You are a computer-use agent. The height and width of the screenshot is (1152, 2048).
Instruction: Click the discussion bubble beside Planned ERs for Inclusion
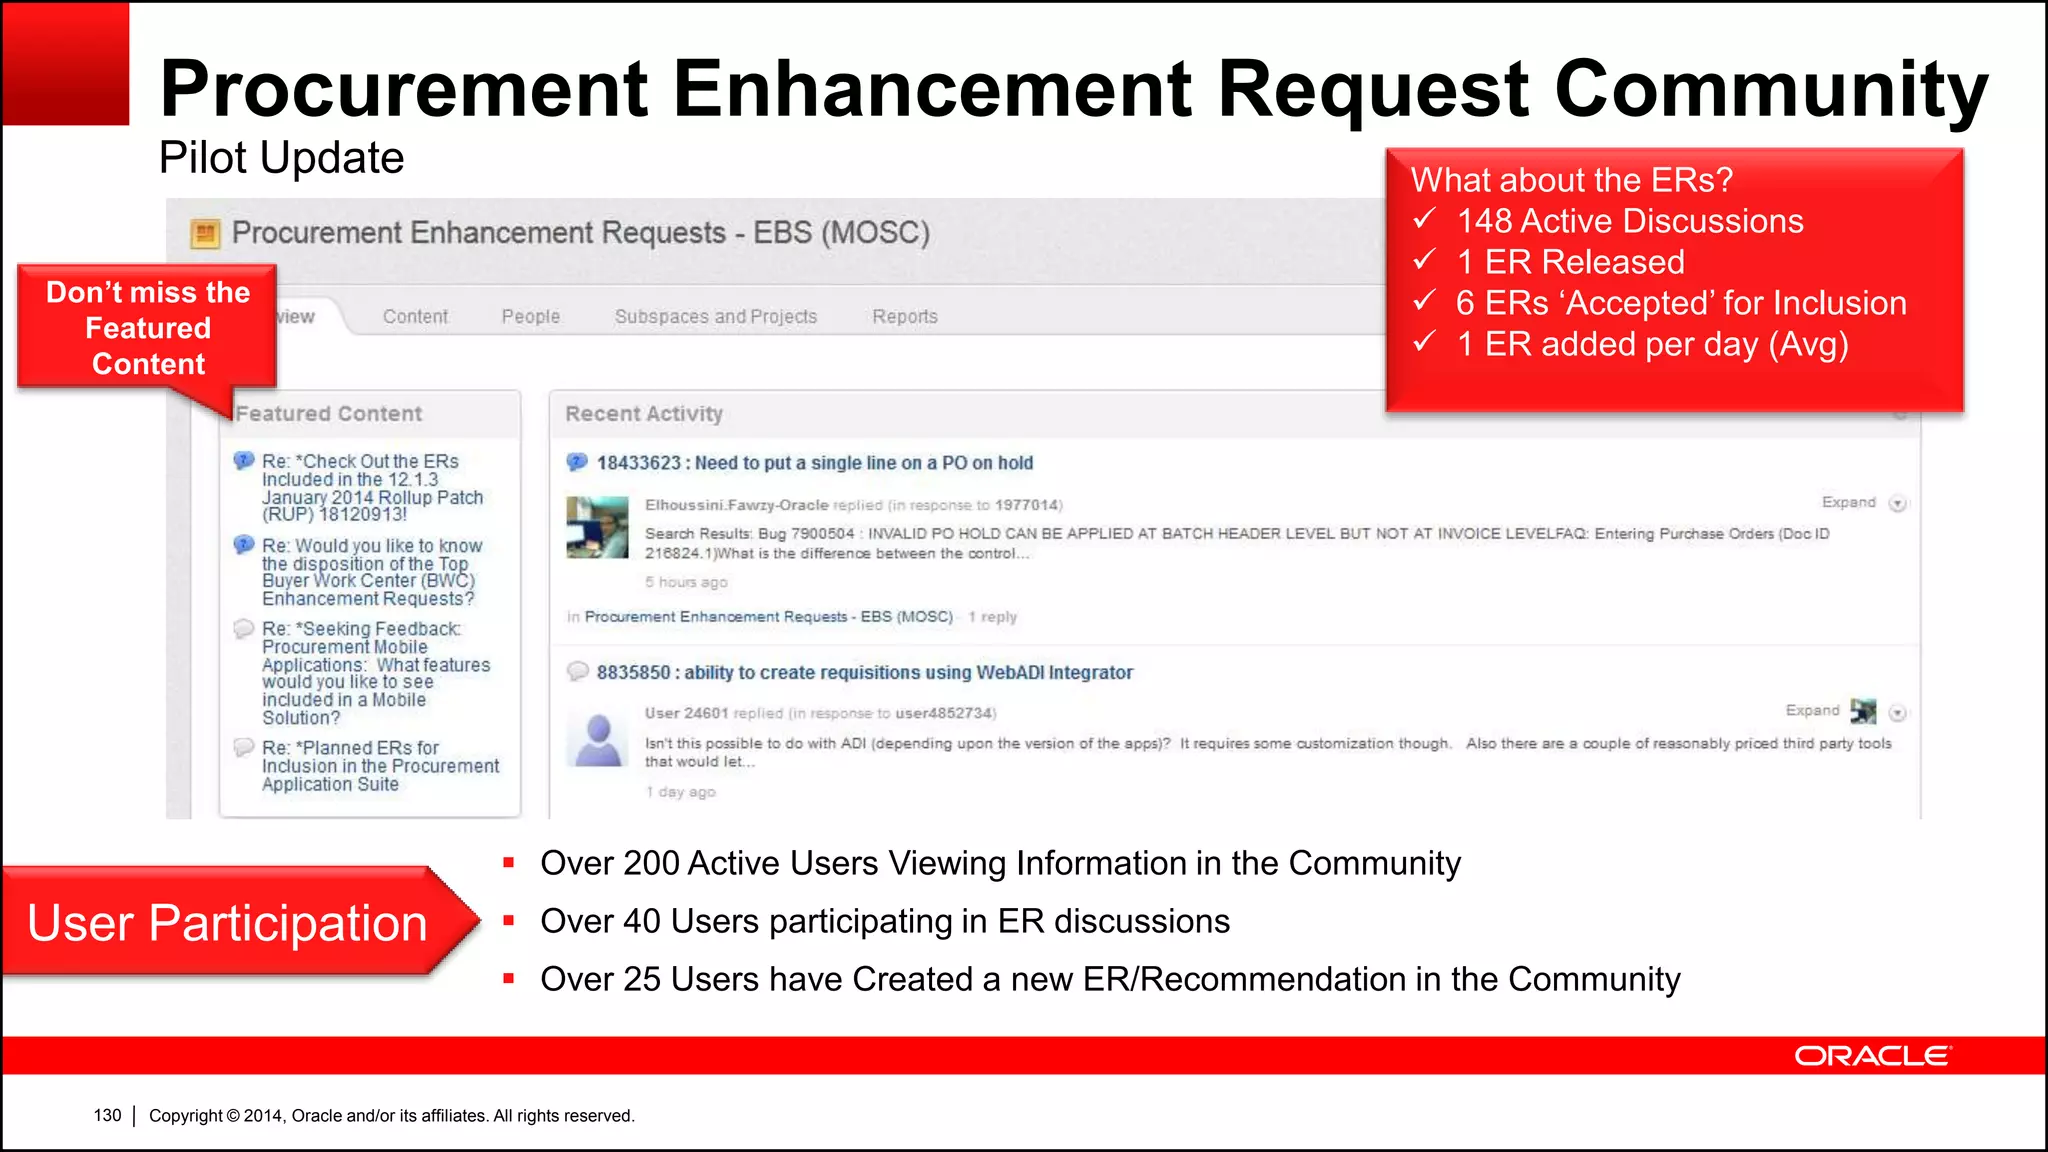pos(244,748)
